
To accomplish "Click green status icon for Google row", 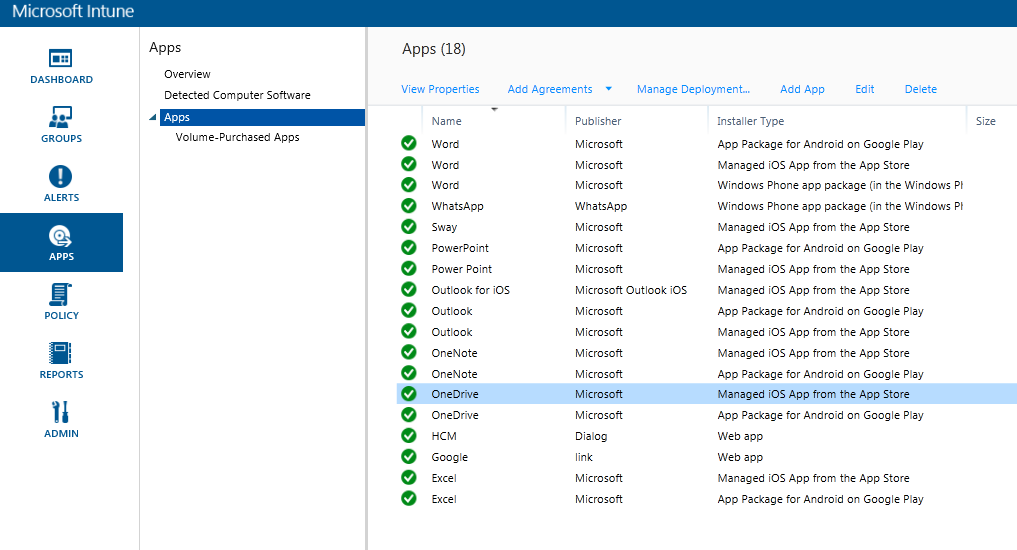I will 409,456.
